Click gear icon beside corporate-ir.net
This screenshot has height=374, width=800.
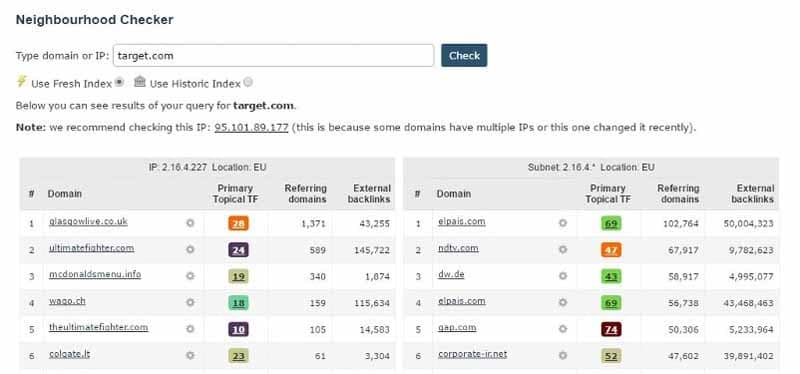point(563,355)
